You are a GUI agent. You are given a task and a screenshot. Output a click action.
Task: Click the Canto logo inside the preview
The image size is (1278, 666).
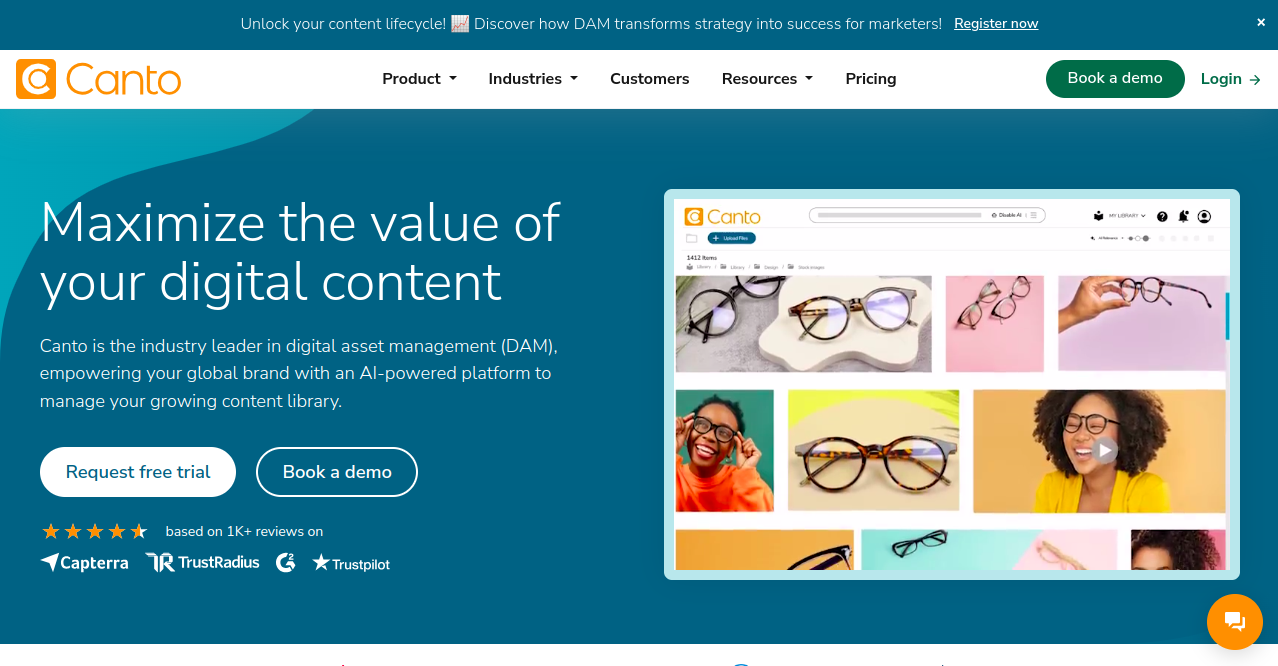(722, 217)
